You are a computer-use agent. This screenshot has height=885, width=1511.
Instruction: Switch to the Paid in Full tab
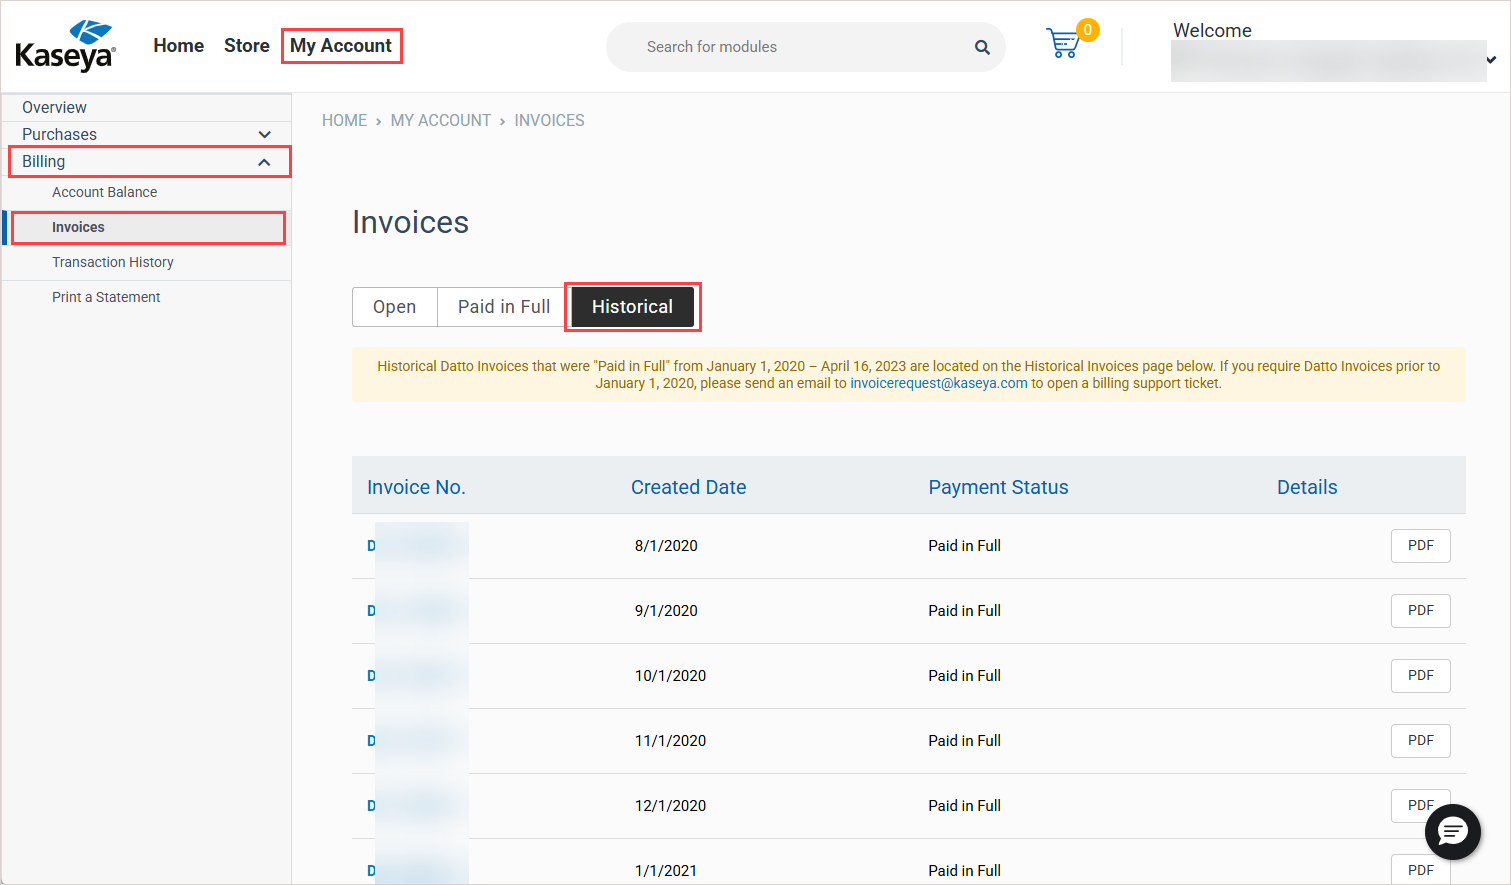coord(503,307)
